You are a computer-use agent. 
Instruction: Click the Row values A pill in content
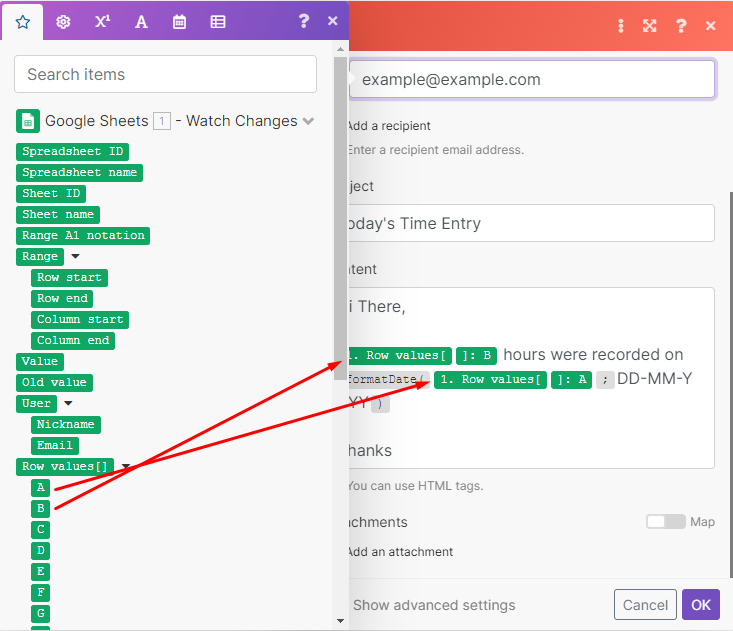coord(513,380)
